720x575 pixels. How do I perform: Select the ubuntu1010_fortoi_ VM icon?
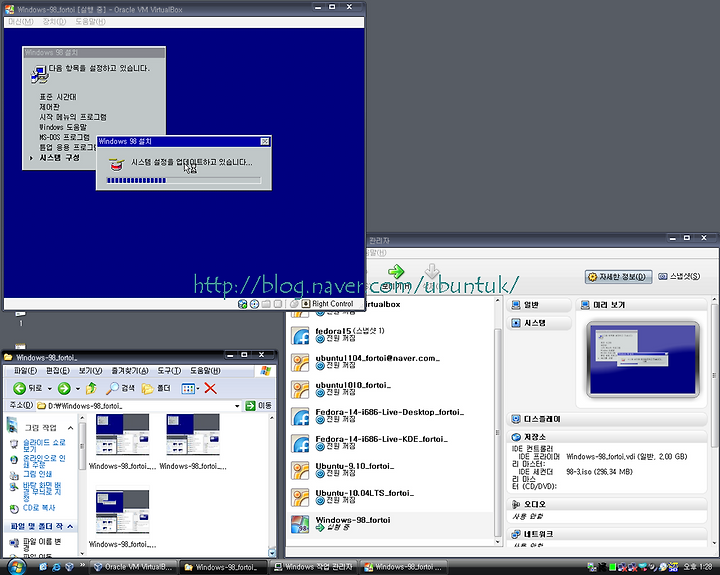(301, 389)
